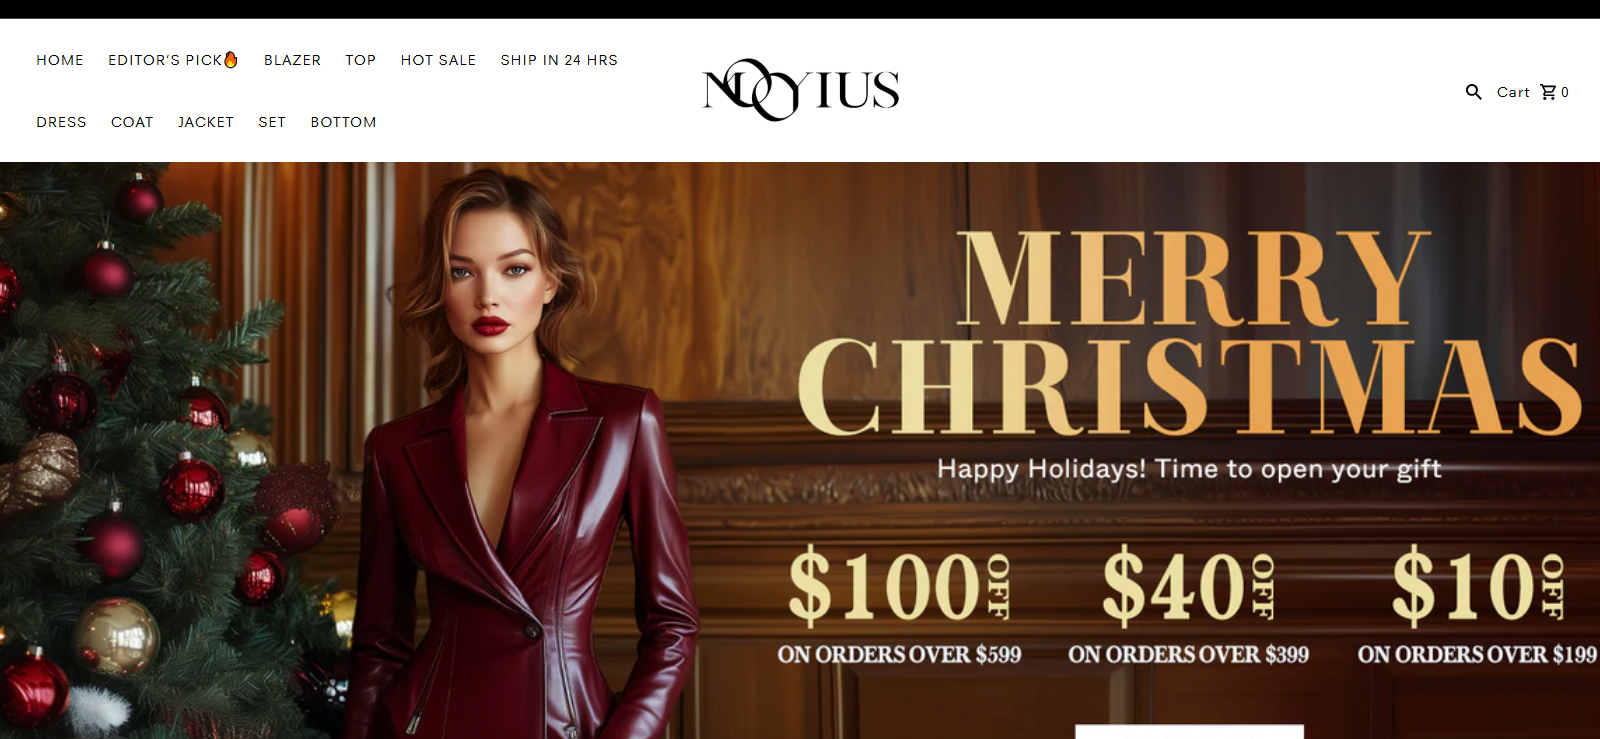
Task: Go to Editor's Pick page
Action: coord(165,60)
